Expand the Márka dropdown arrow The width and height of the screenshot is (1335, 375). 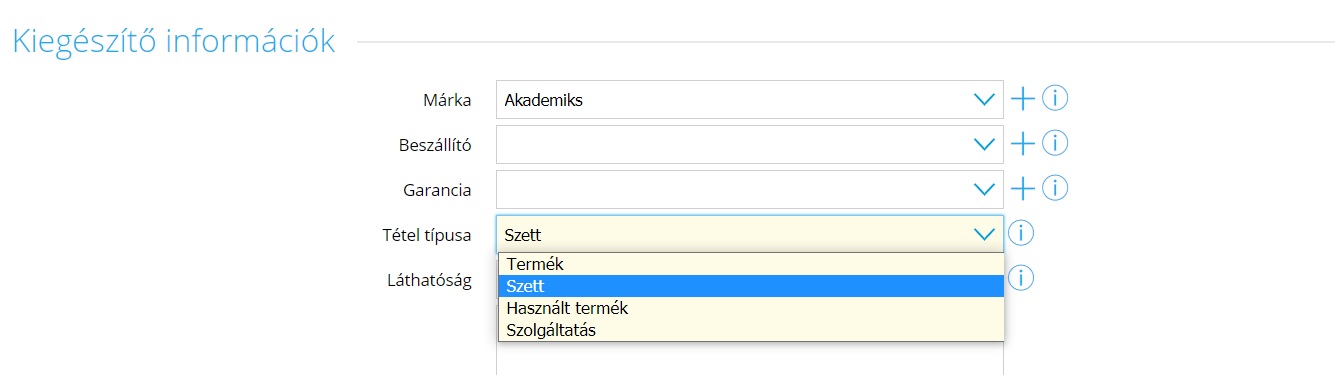click(984, 100)
